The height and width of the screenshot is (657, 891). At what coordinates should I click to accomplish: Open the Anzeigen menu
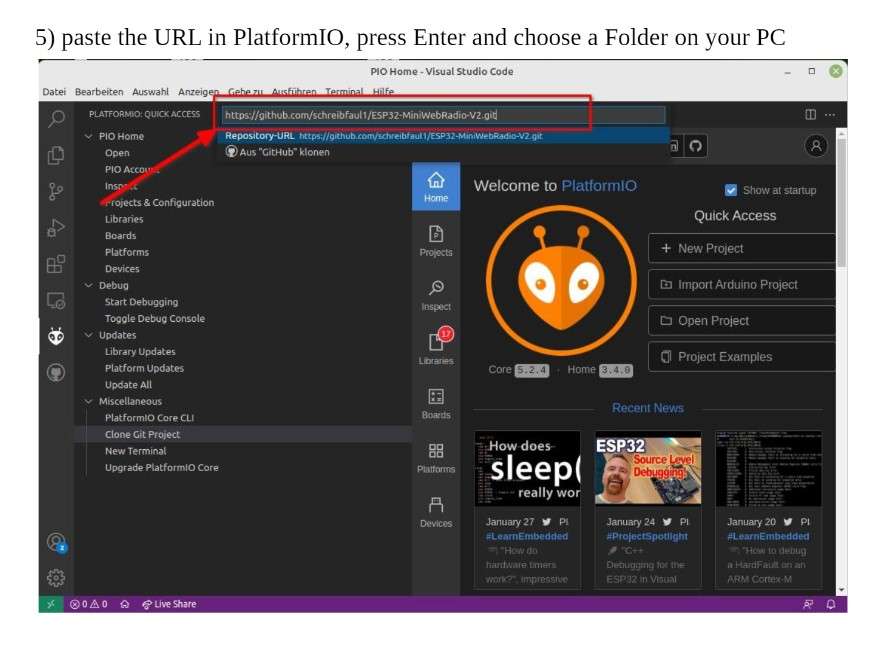click(198, 92)
